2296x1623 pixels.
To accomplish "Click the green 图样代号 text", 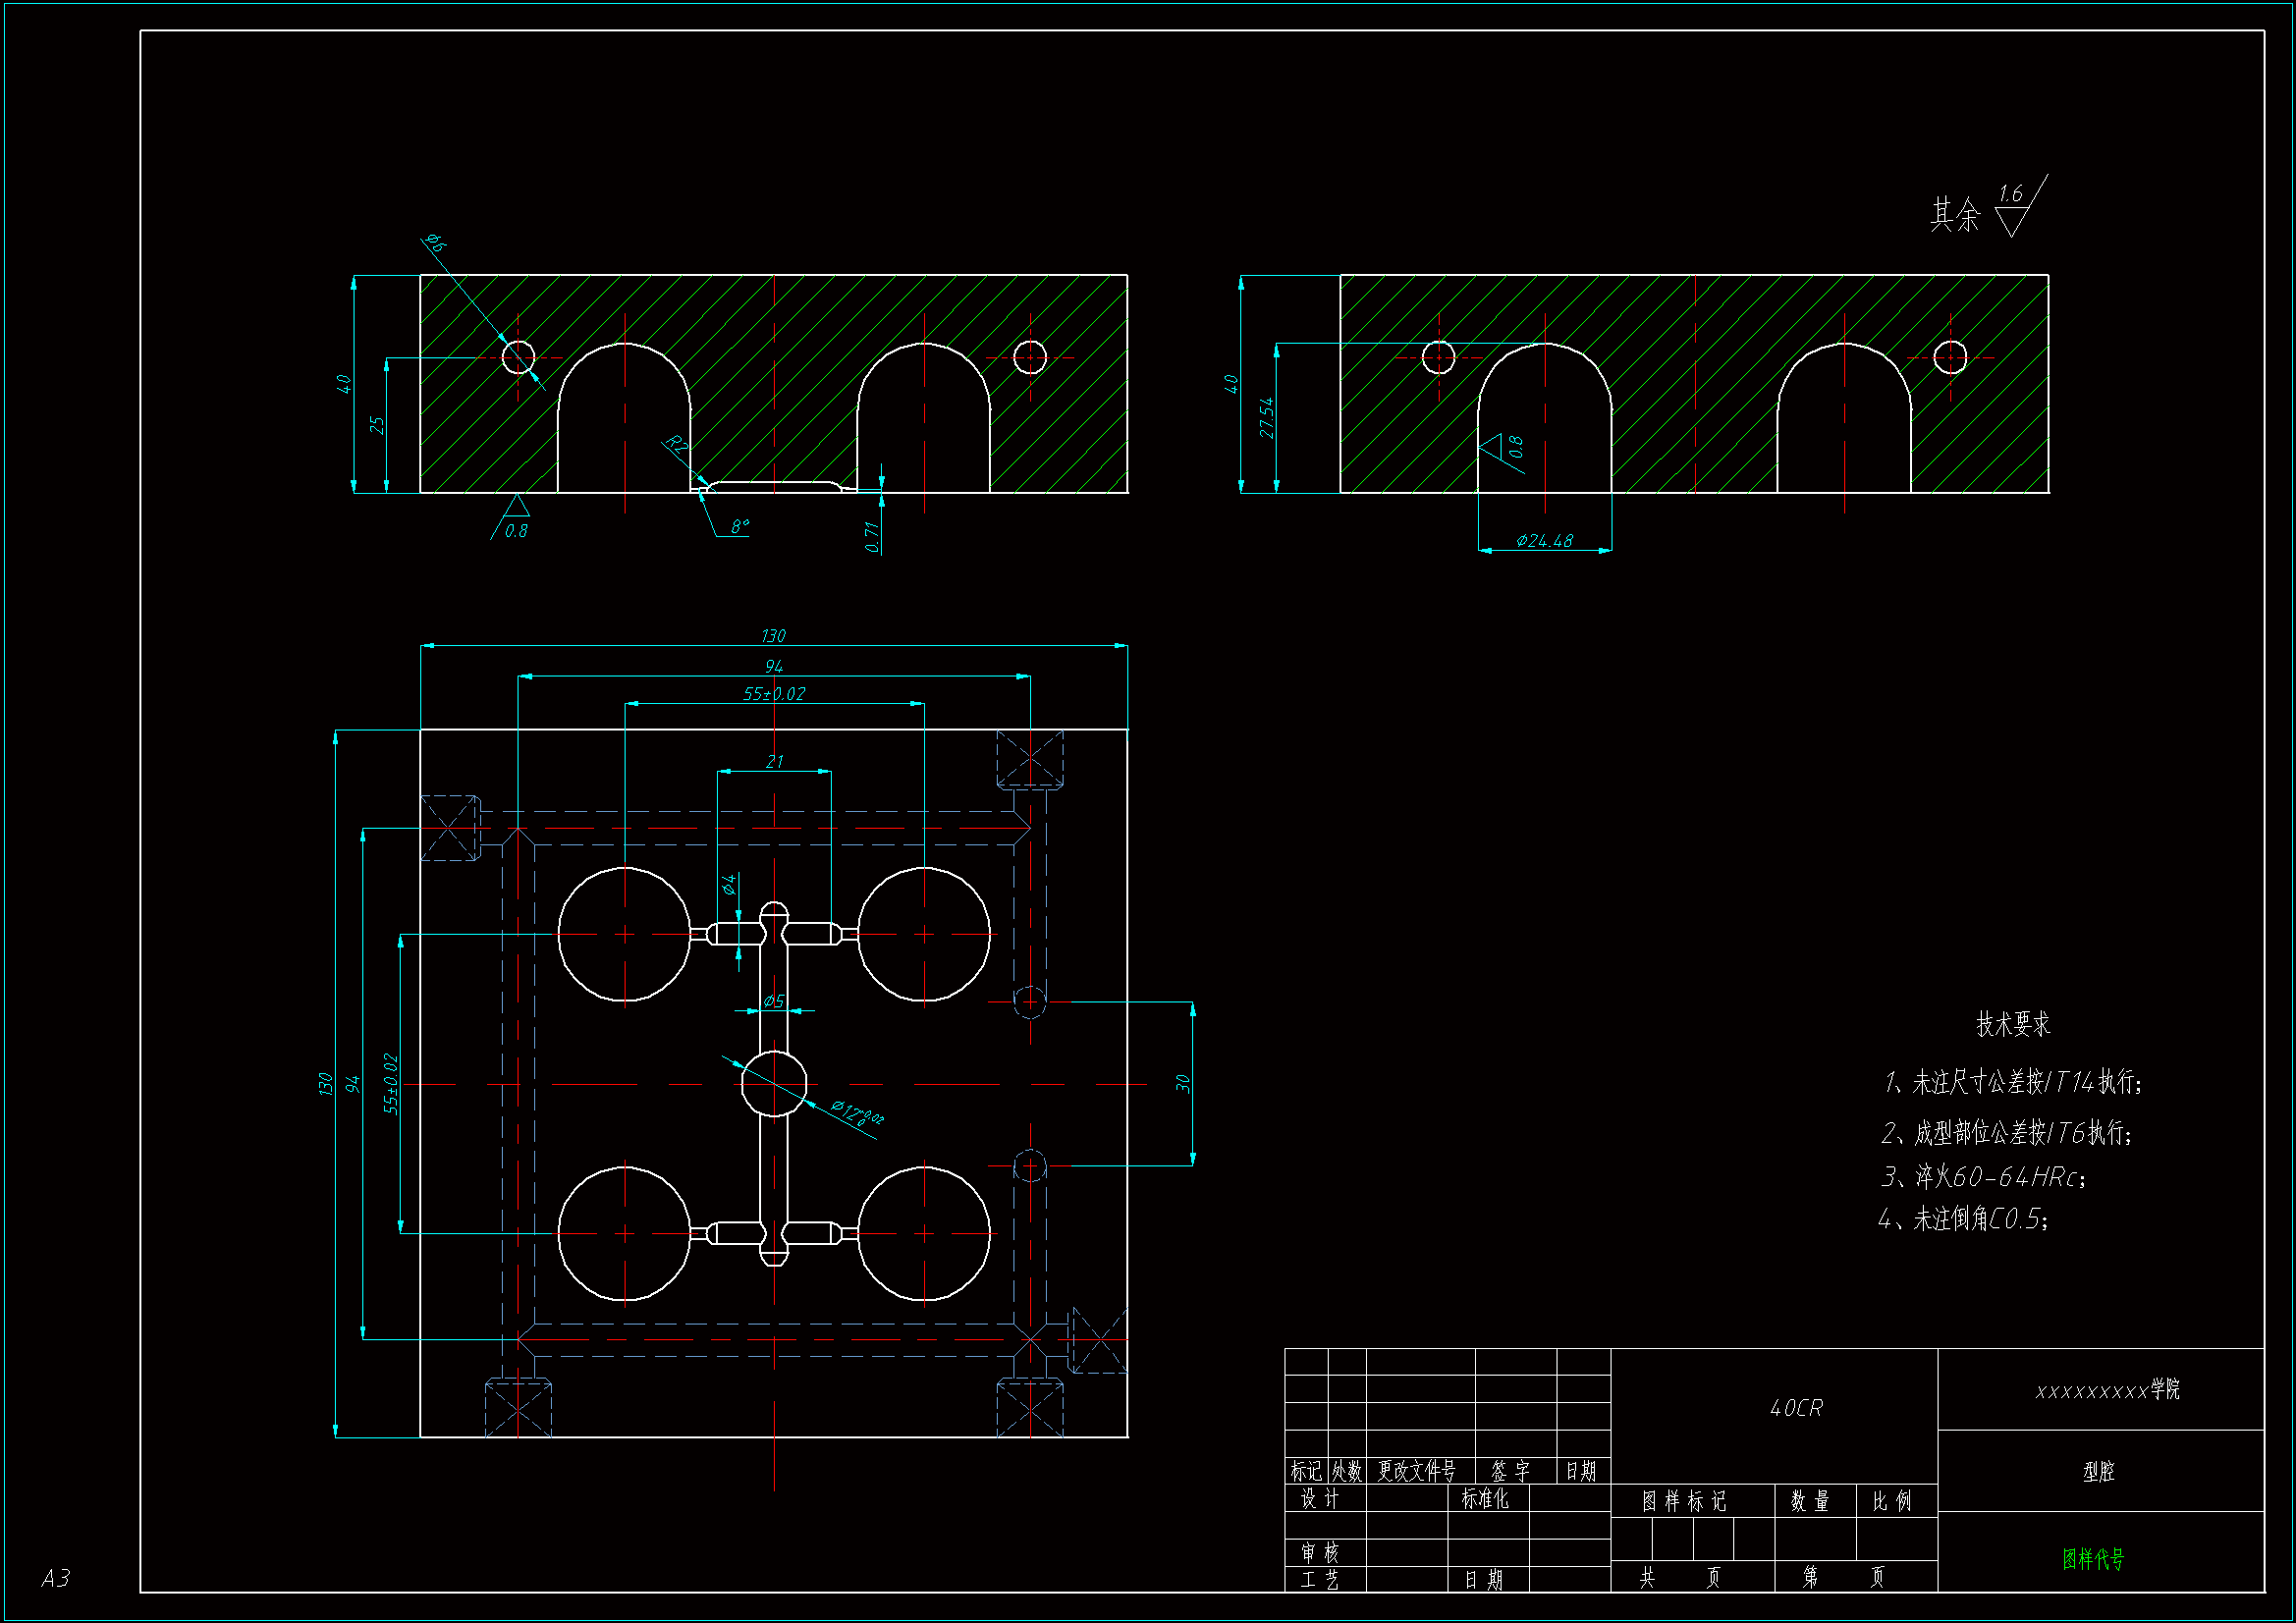I will (x=2092, y=1558).
